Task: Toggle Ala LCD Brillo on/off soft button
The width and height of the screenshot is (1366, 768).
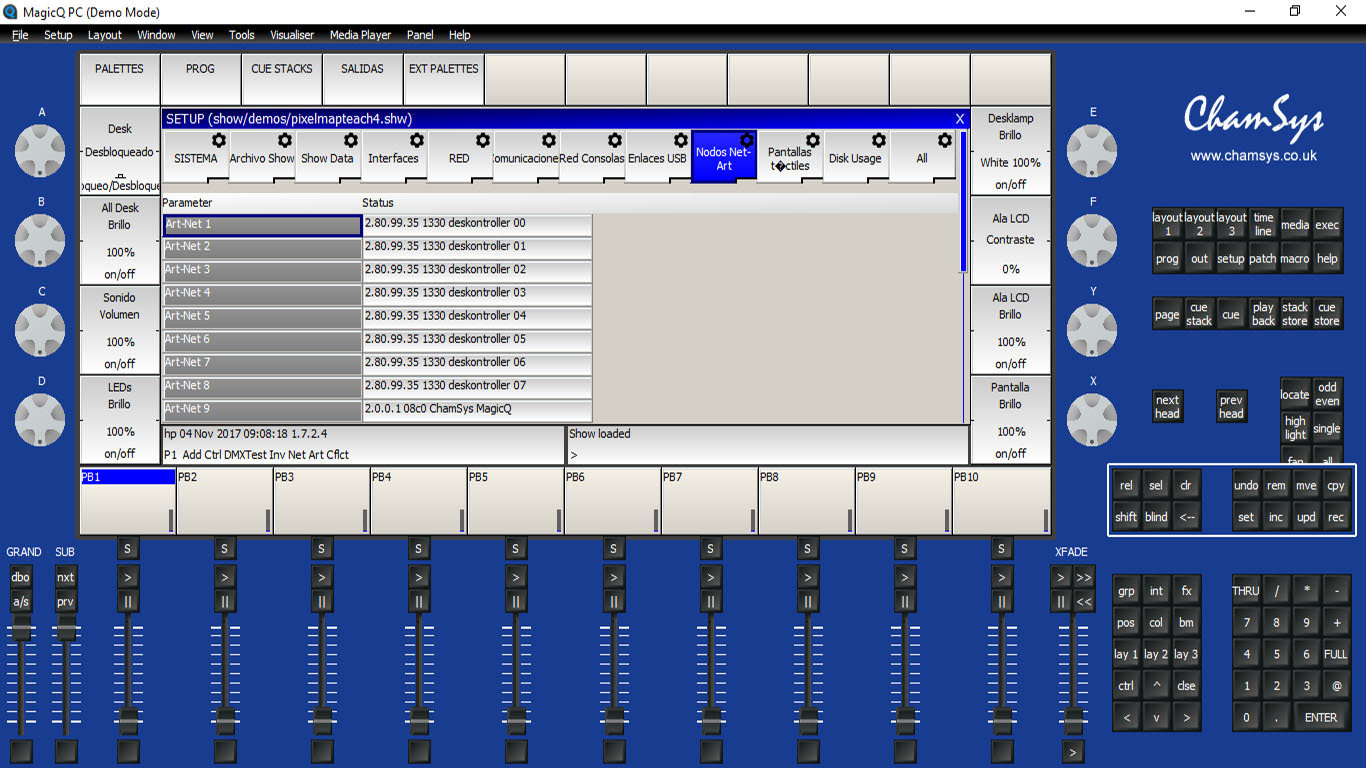Action: [1010, 364]
